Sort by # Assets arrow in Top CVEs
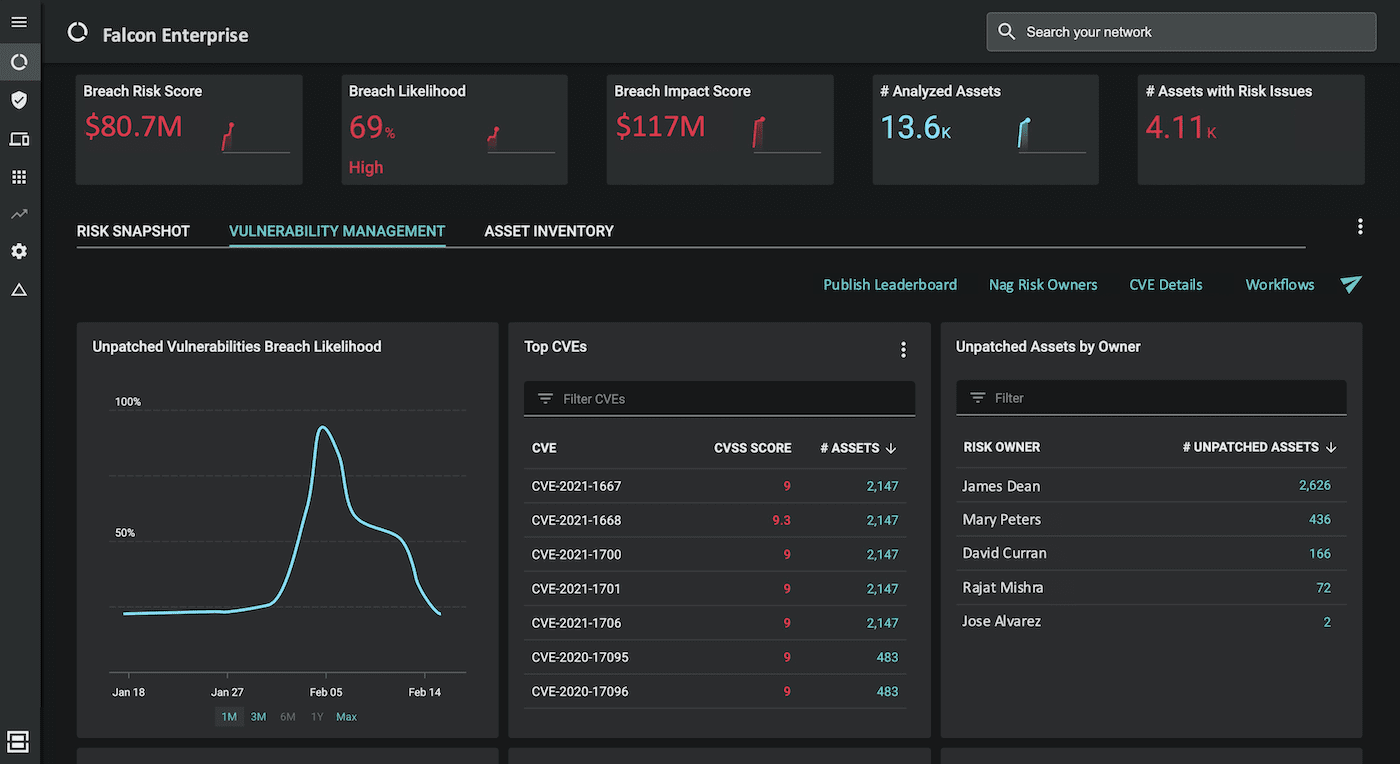The width and height of the screenshot is (1400, 764). coord(891,448)
